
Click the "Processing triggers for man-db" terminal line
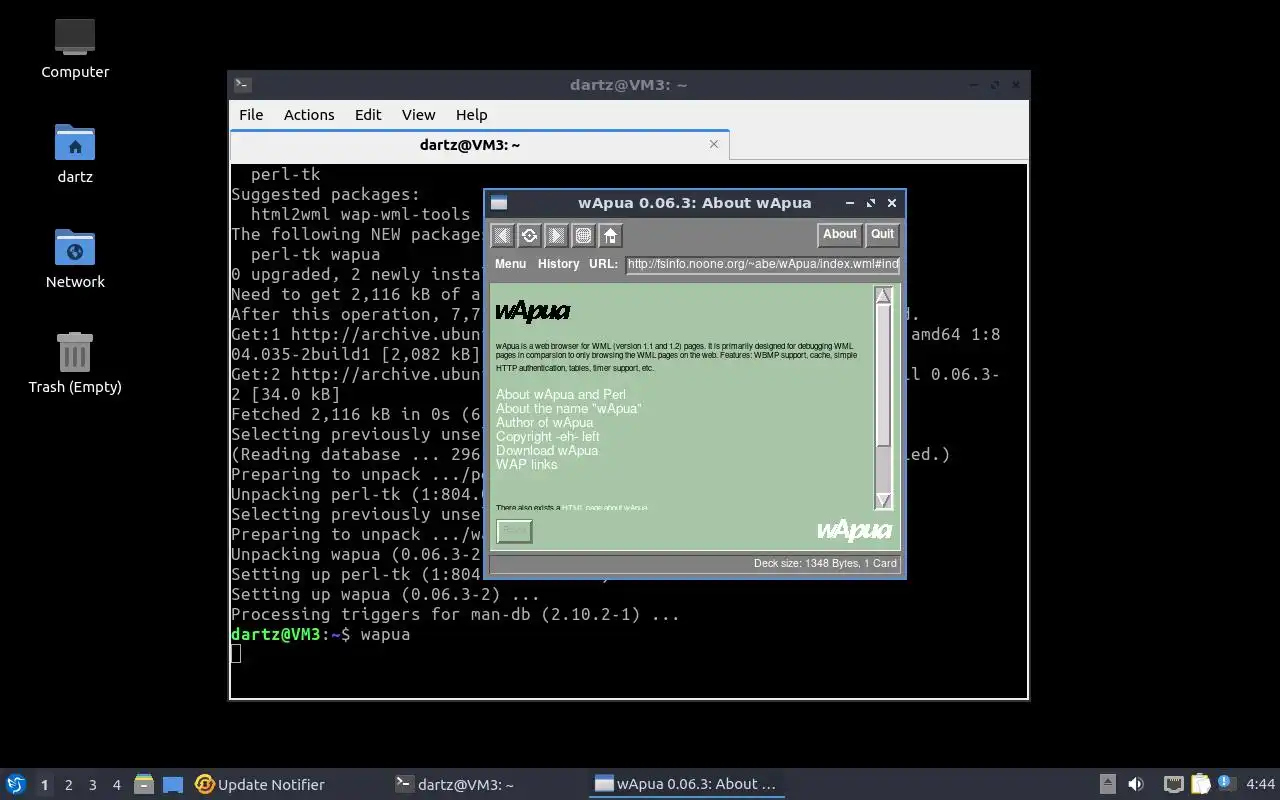click(x=455, y=614)
